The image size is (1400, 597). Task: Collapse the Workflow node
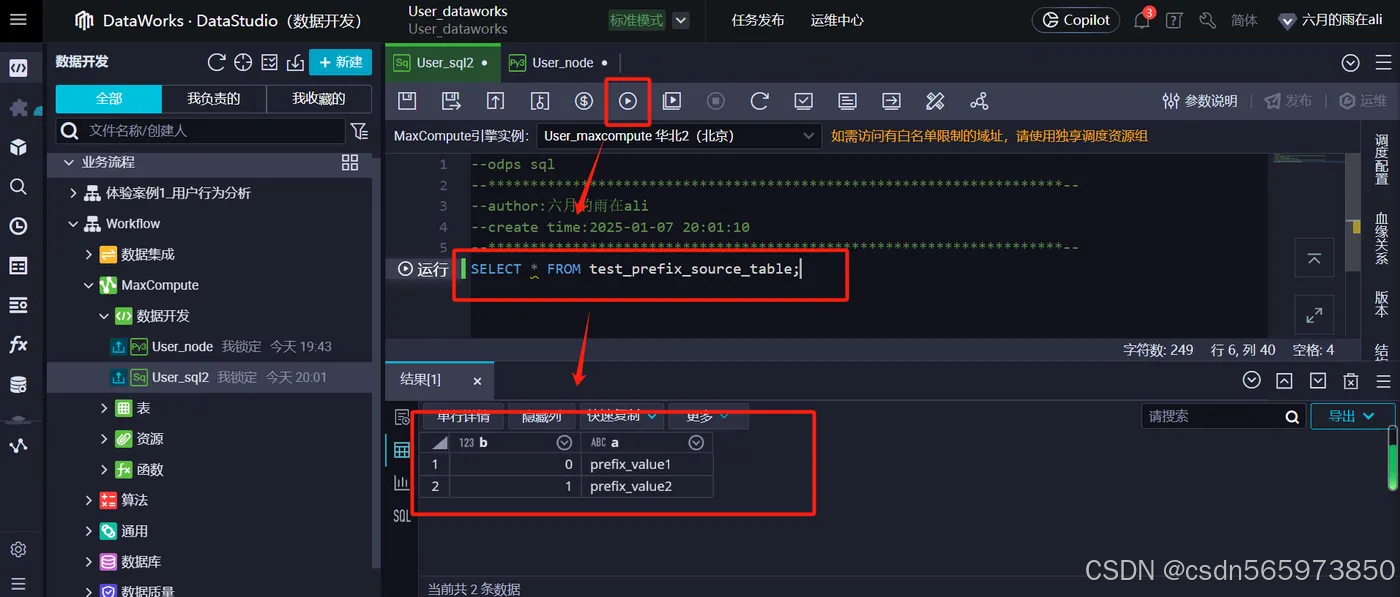(73, 224)
